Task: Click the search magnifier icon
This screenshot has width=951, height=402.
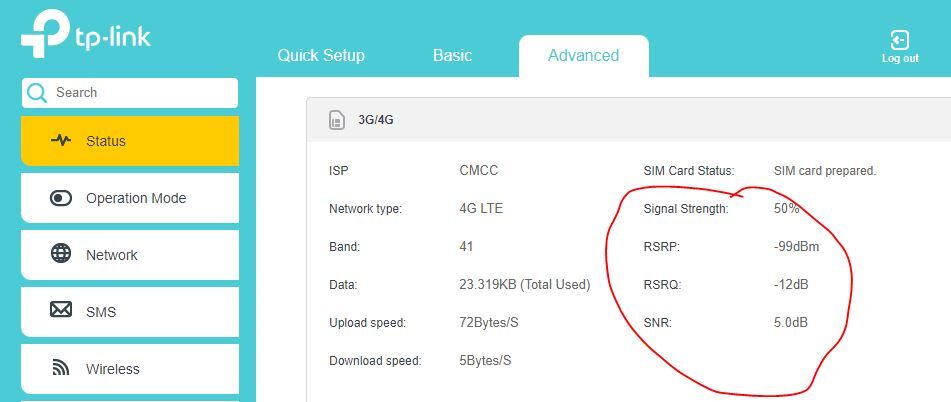Action: [38, 93]
